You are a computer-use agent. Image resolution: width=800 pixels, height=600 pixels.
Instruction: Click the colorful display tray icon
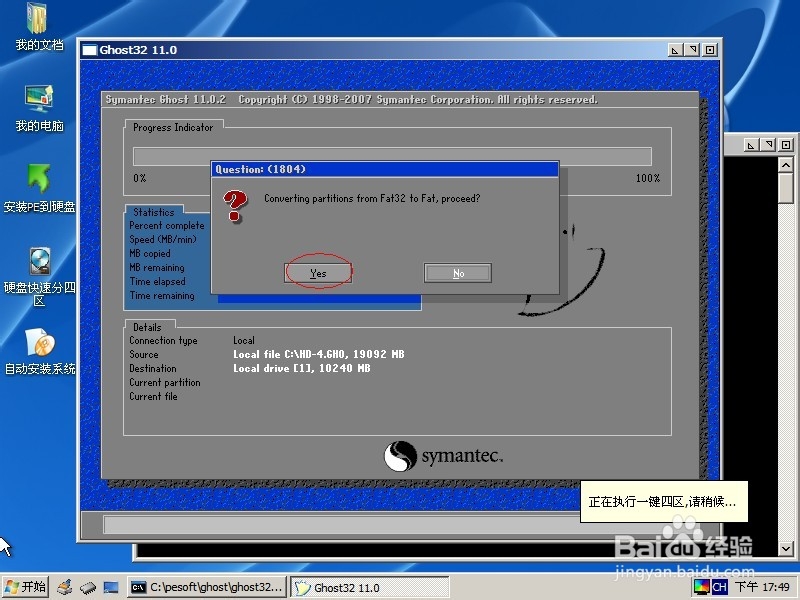point(702,587)
